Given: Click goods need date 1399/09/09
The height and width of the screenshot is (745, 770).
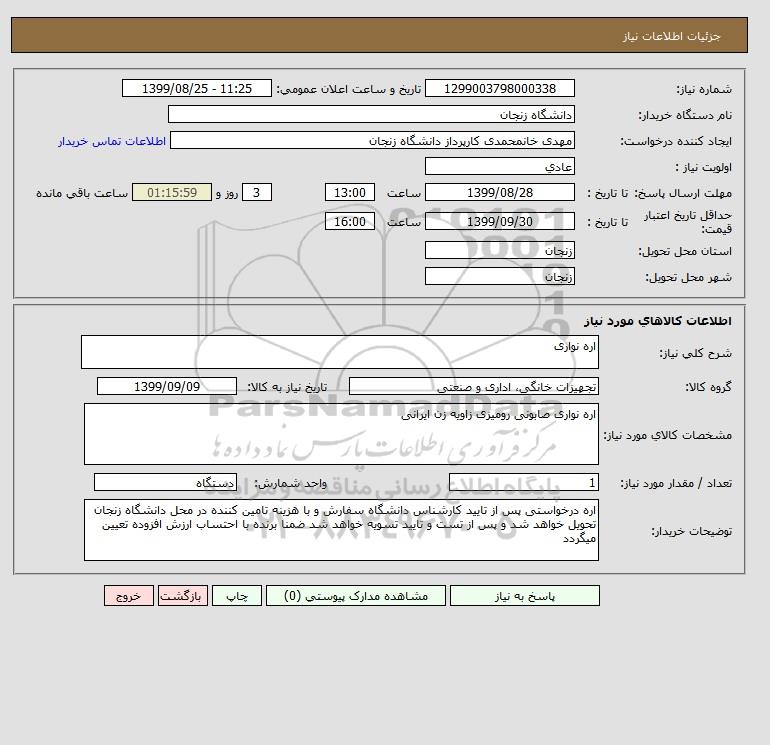Looking at the screenshot, I should pos(167,386).
